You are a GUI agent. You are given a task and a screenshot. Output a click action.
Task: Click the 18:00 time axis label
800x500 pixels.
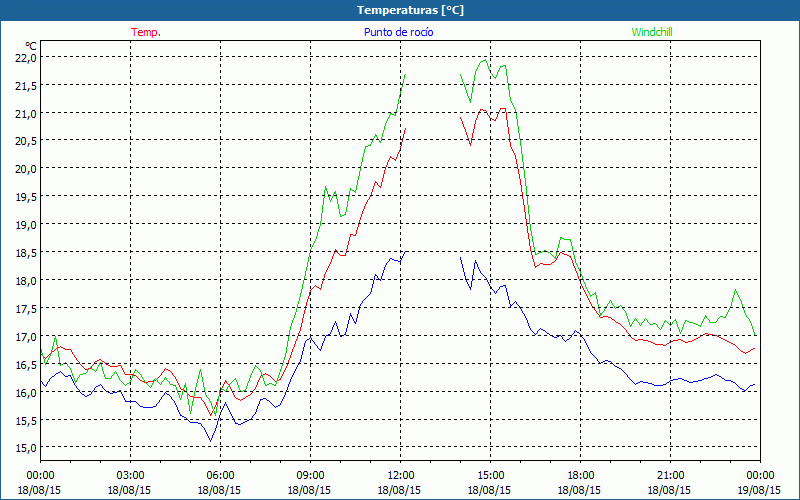tap(580, 476)
